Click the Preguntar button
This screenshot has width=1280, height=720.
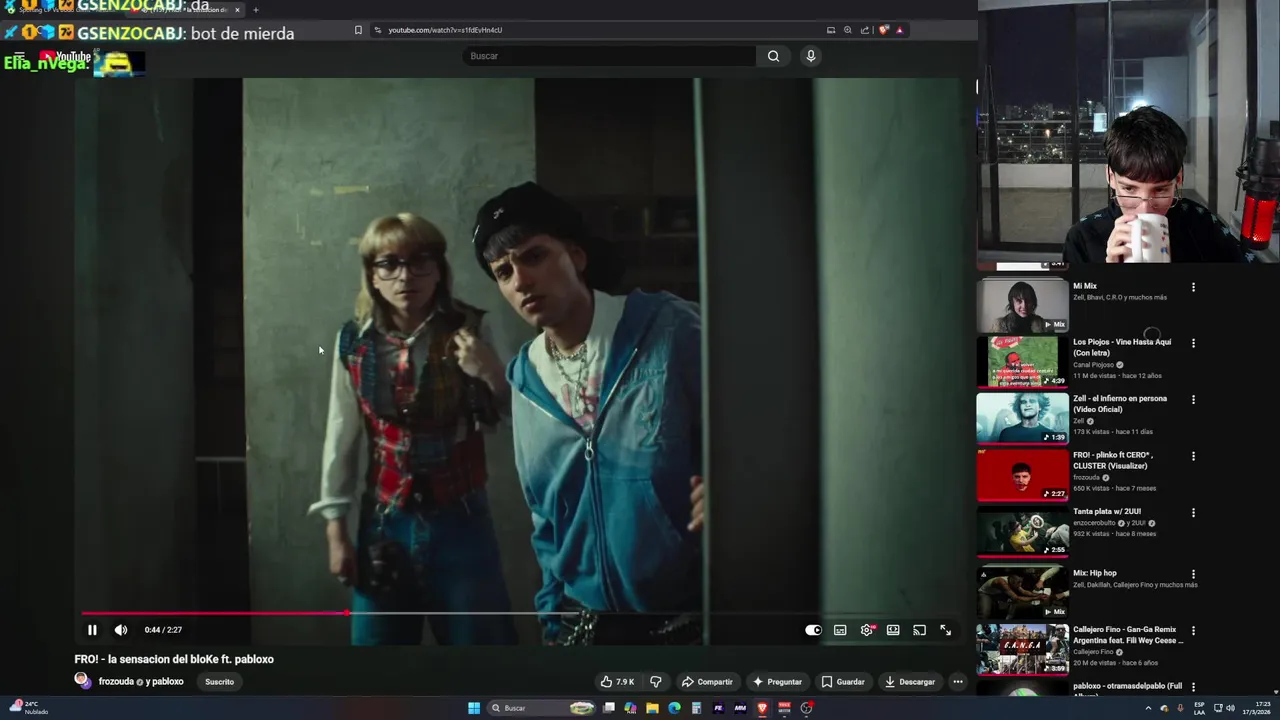click(777, 682)
